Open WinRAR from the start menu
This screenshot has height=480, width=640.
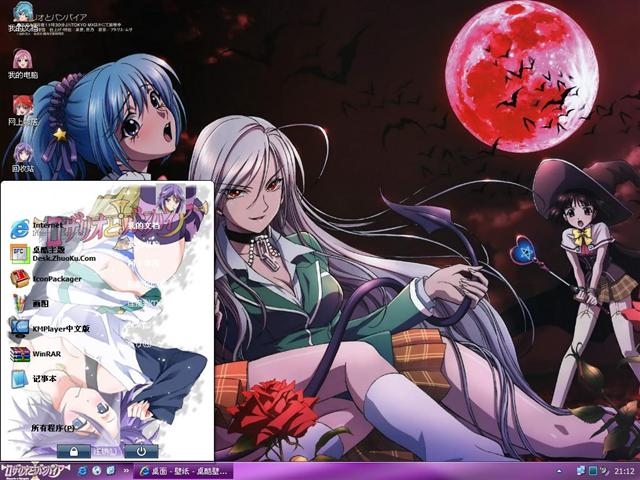(36, 354)
